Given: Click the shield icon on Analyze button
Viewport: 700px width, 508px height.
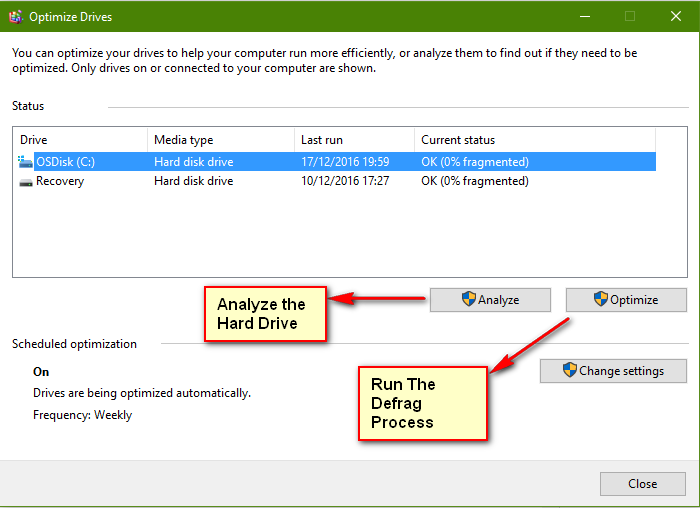Looking at the screenshot, I should coord(469,299).
